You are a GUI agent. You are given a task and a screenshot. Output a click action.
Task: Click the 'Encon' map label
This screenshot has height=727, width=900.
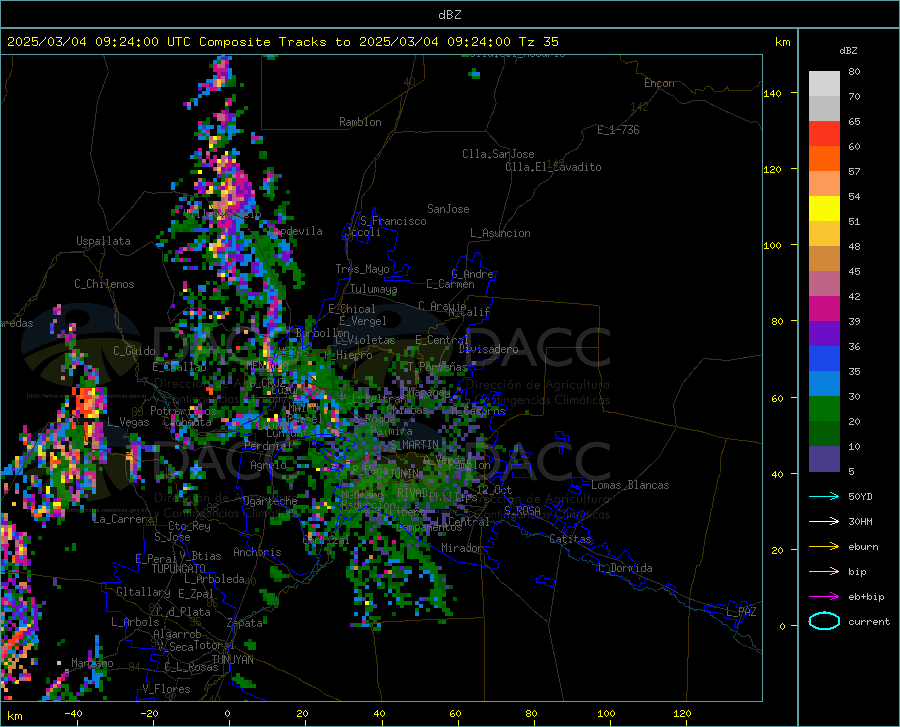click(x=659, y=83)
